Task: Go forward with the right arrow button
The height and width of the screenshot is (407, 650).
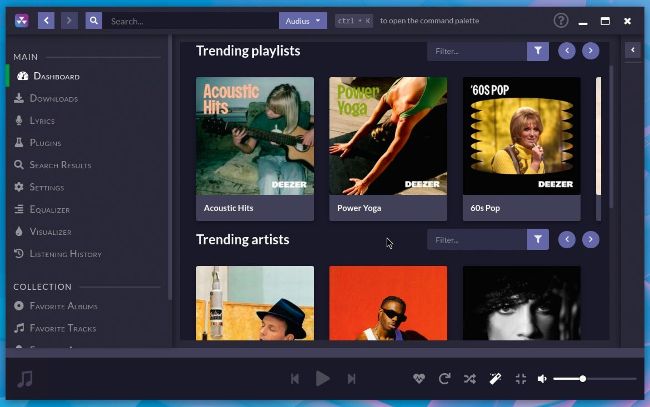Action: coord(69,20)
